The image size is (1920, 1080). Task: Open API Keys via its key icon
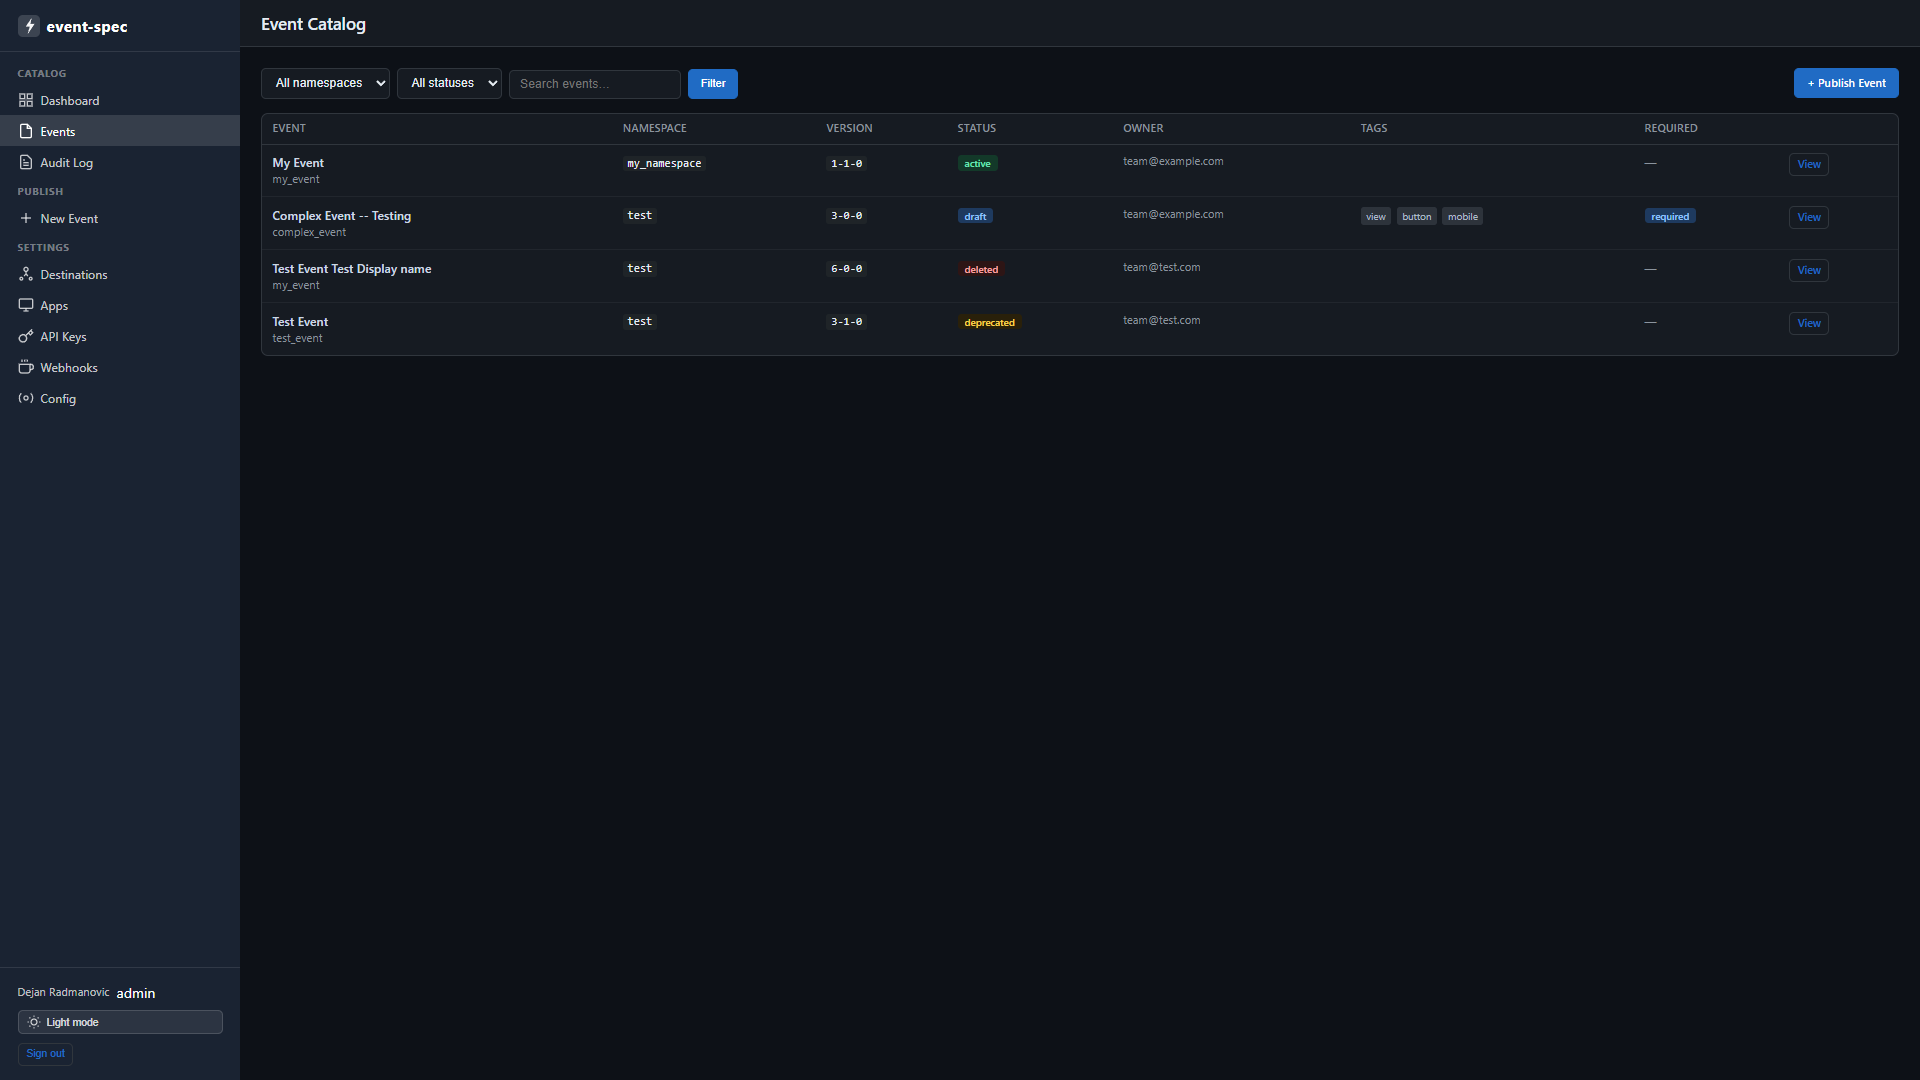[x=26, y=336]
